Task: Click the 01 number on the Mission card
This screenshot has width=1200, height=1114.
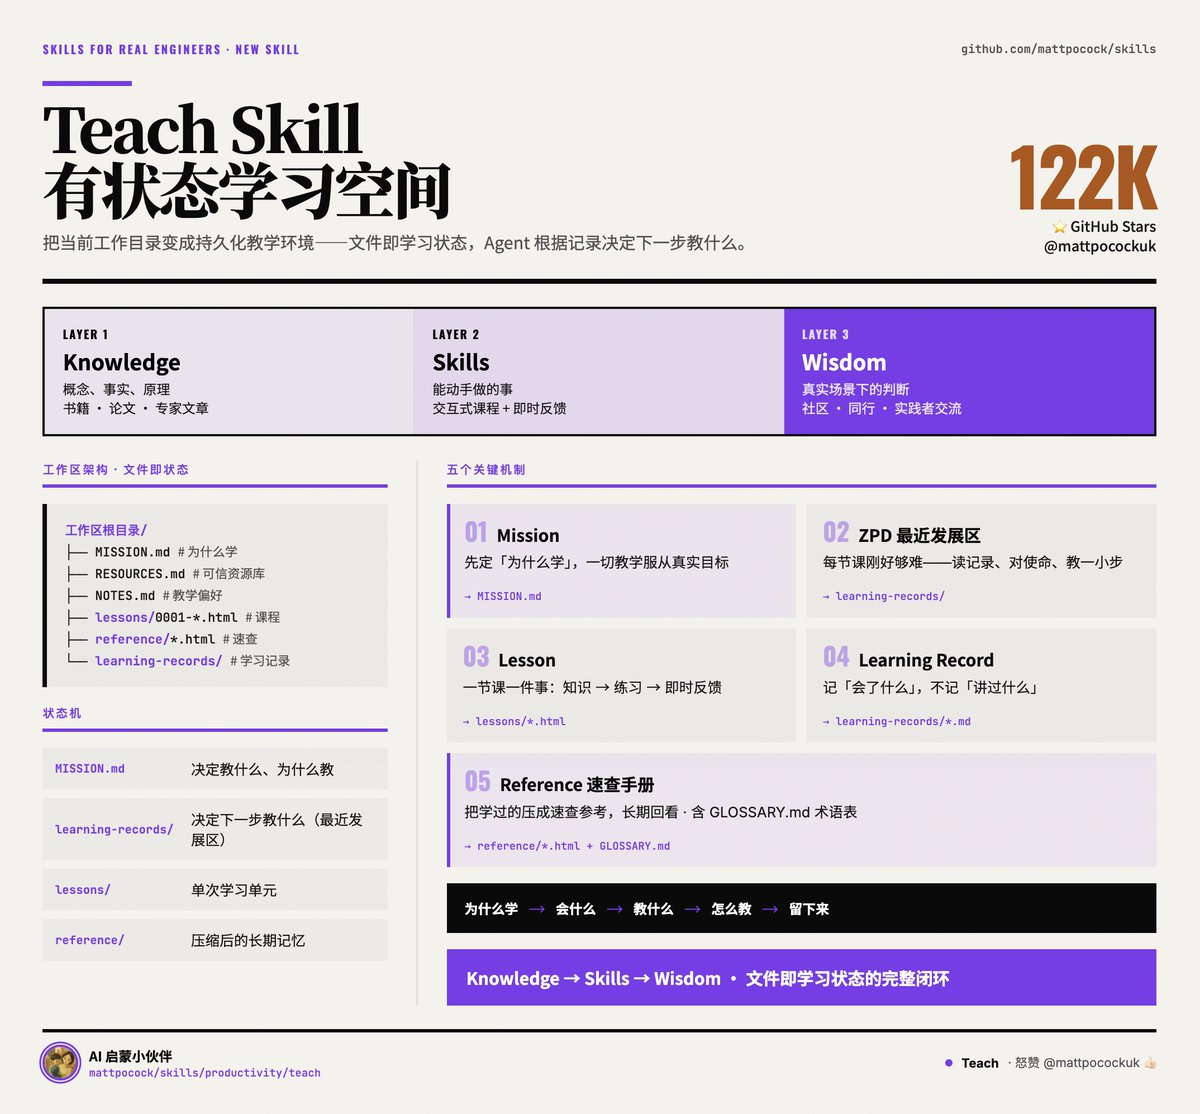Action: click(476, 532)
